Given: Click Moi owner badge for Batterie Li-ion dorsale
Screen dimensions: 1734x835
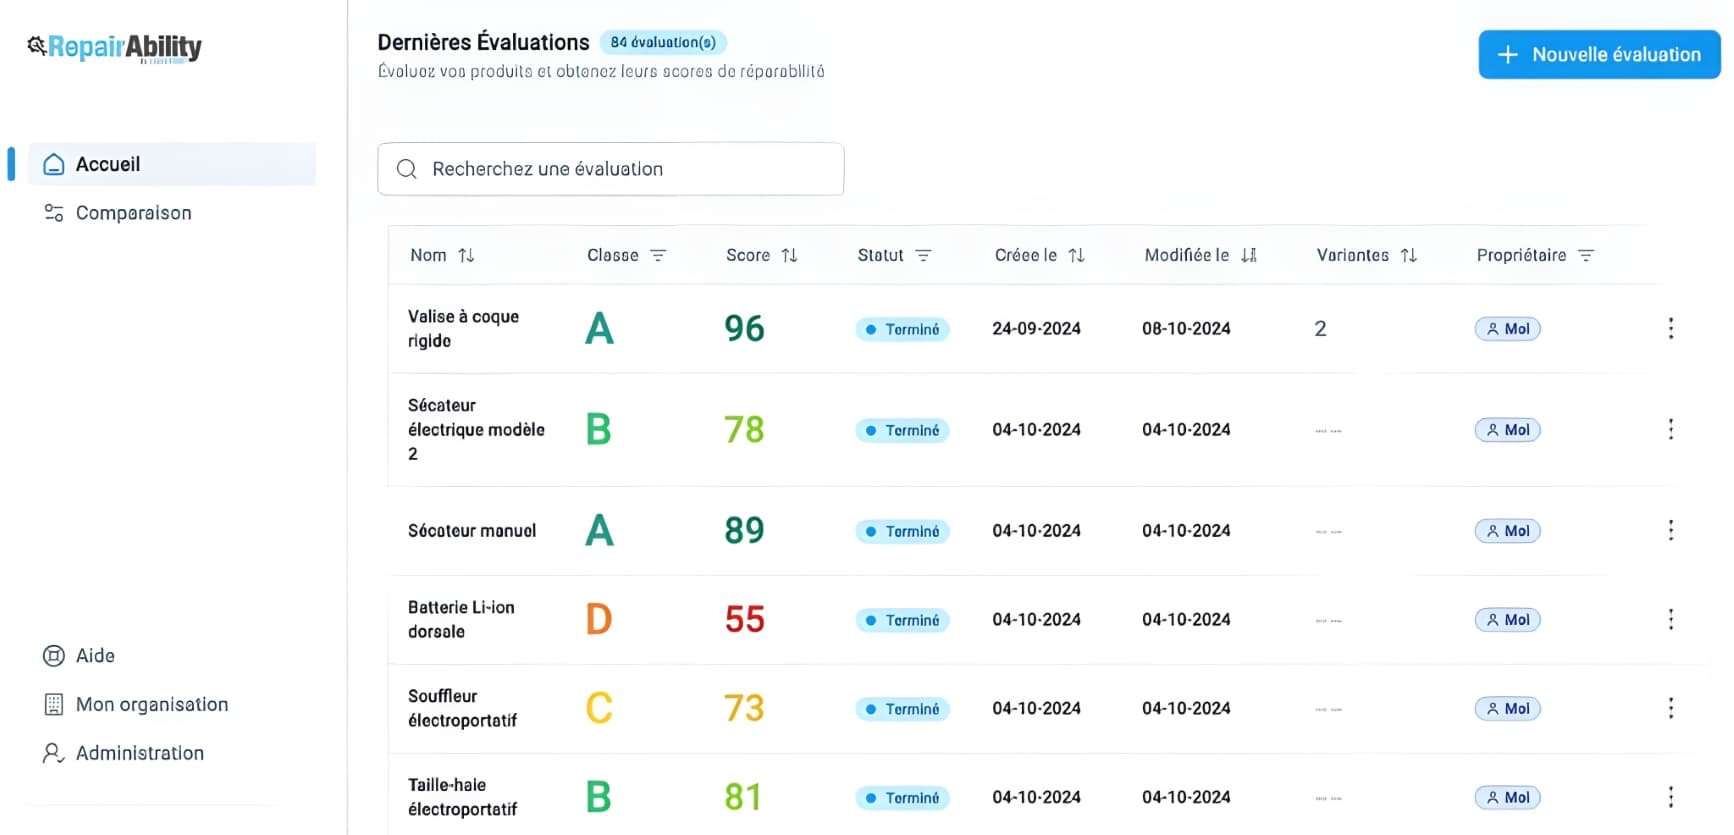Looking at the screenshot, I should point(1507,620).
